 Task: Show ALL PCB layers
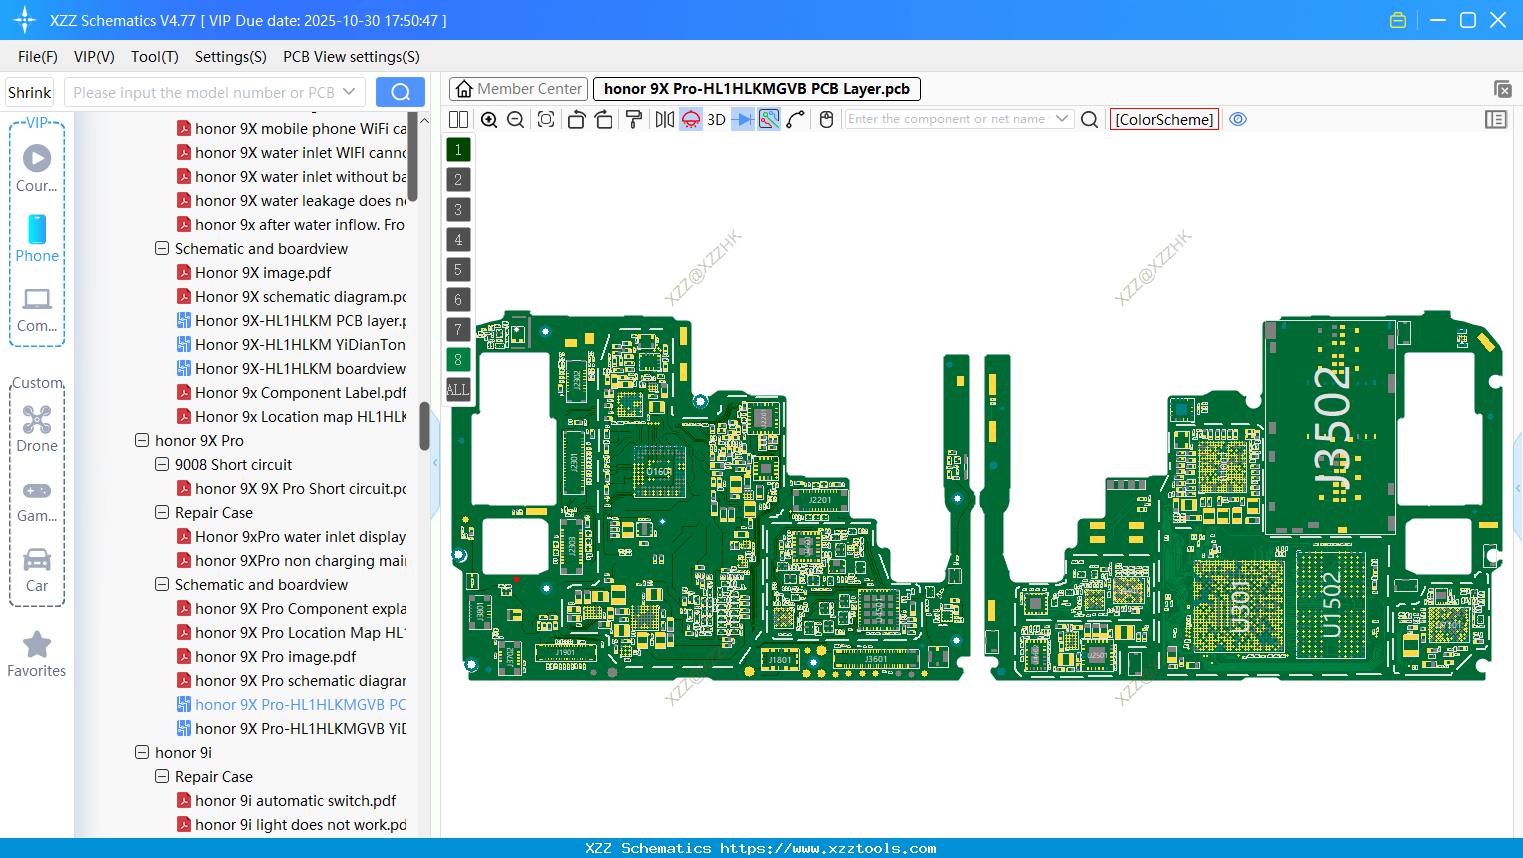(458, 389)
